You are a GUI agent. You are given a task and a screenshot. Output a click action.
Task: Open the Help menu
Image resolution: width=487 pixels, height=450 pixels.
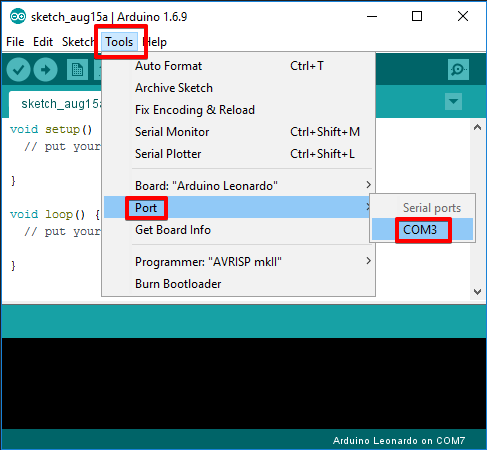(155, 42)
